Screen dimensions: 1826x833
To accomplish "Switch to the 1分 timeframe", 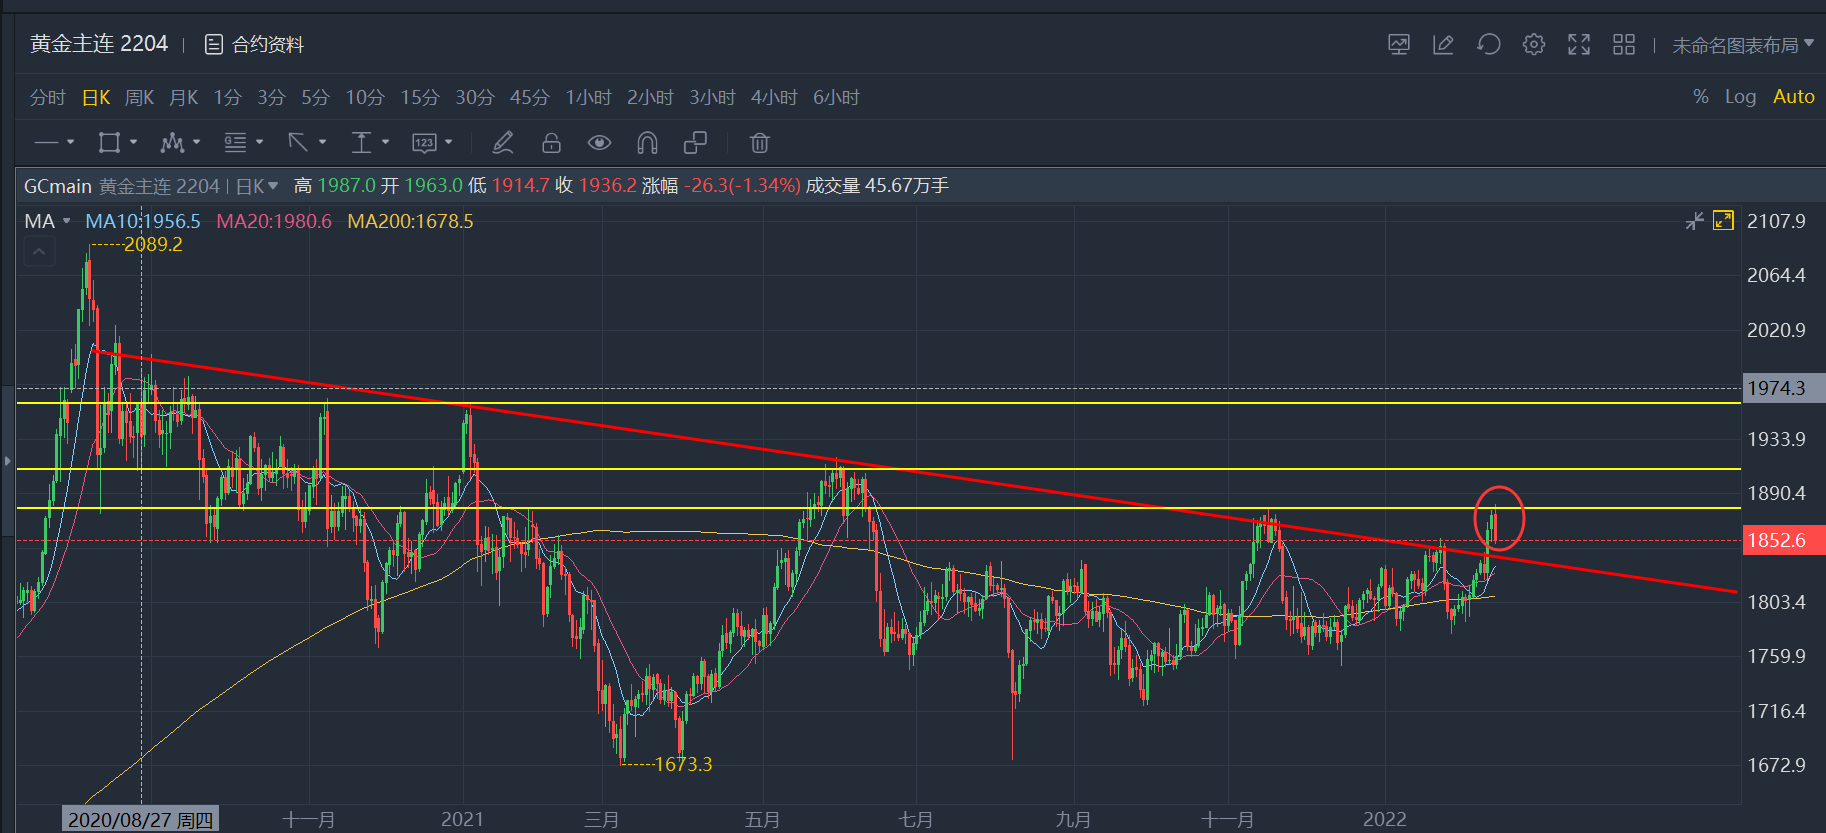I will tap(227, 97).
